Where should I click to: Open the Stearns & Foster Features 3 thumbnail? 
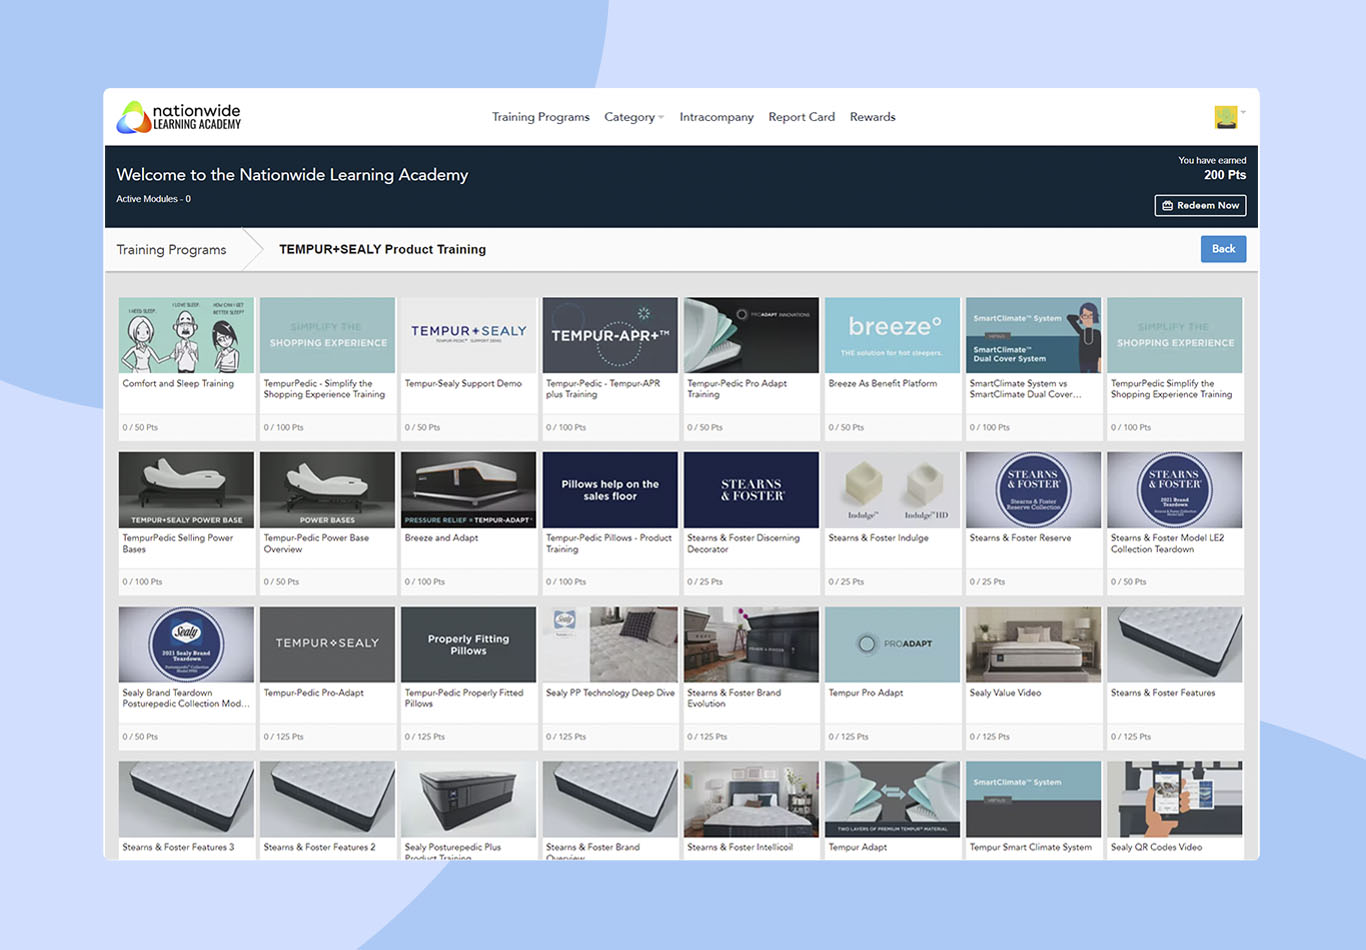[x=186, y=799]
